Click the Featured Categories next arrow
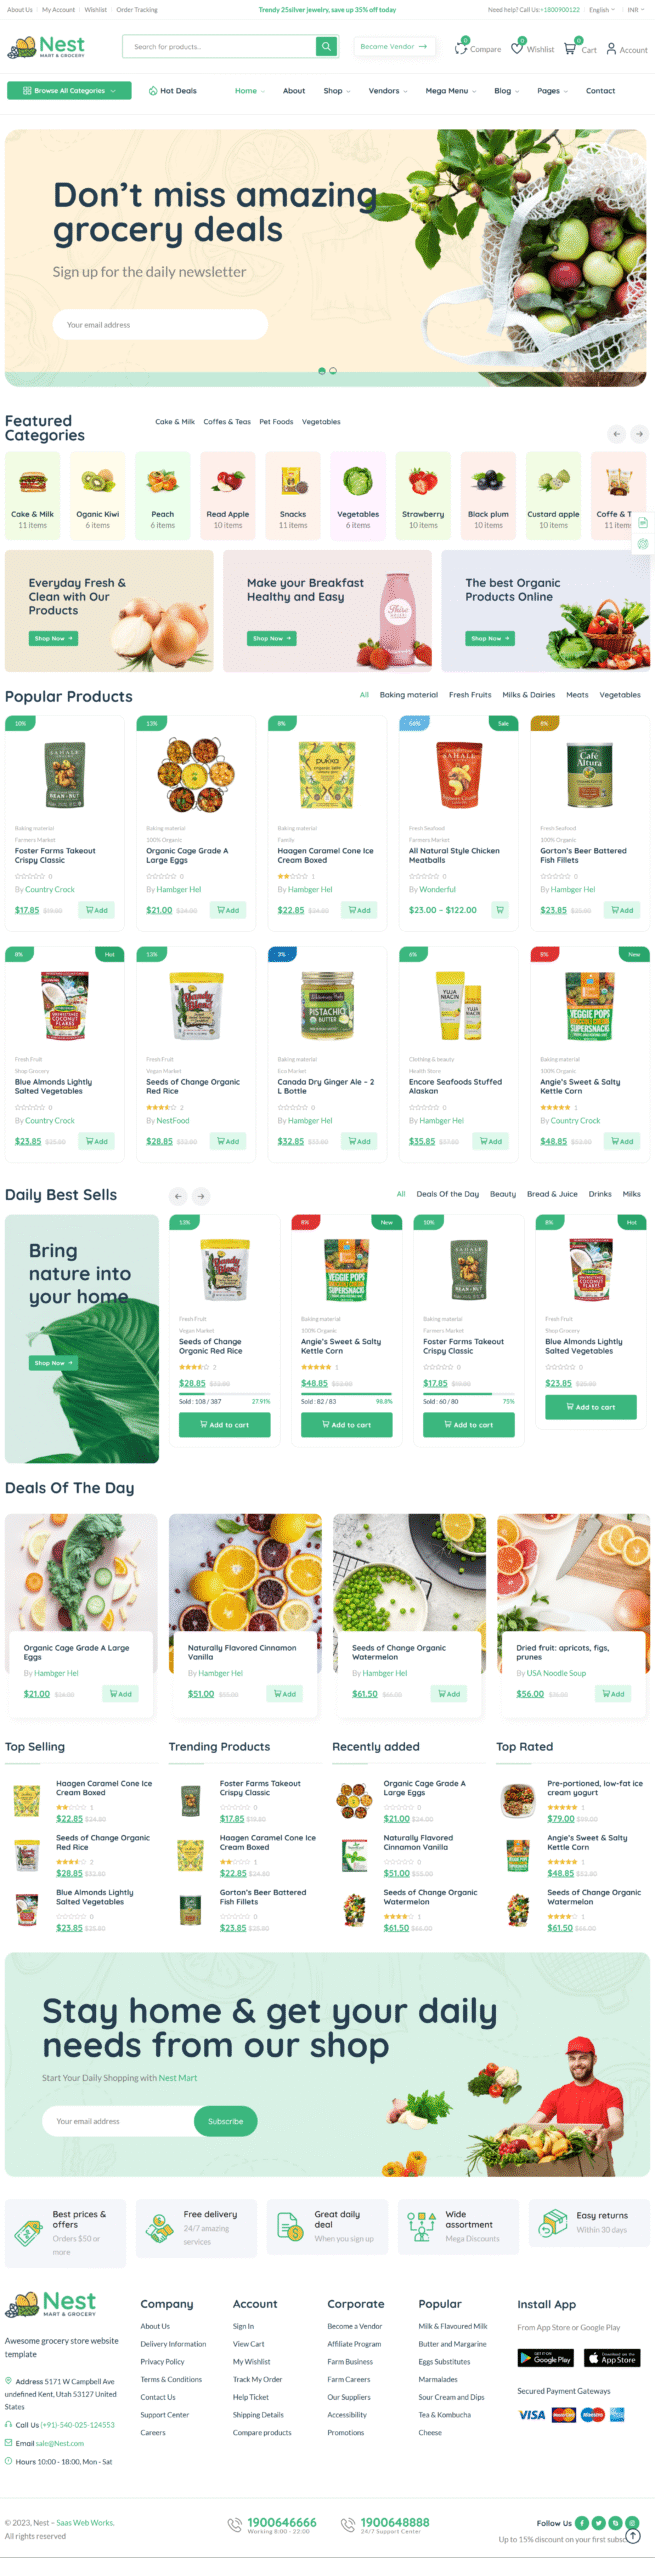The image size is (655, 2560). pos(639,434)
